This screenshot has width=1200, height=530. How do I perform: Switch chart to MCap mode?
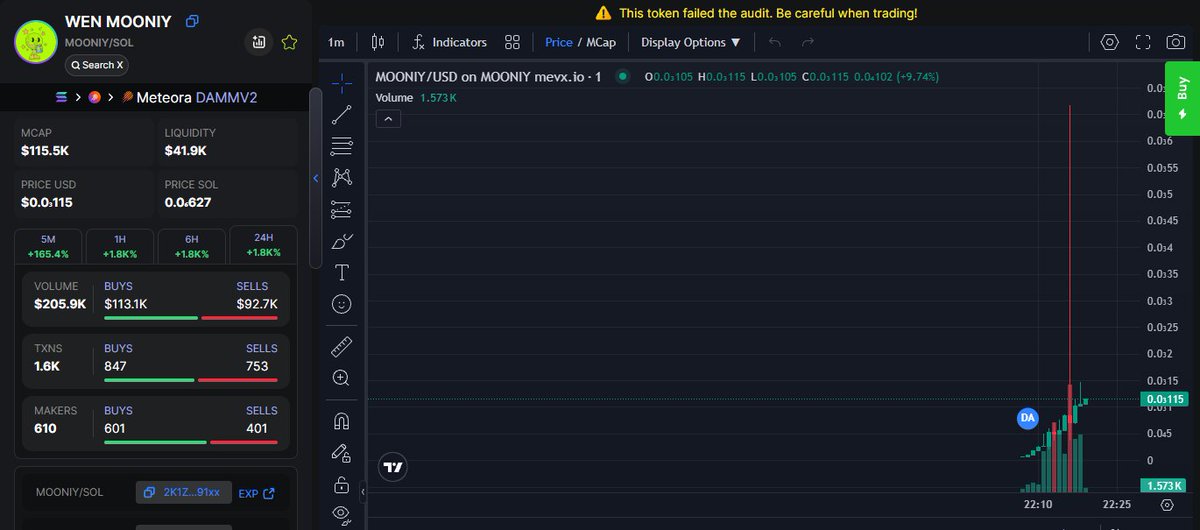pyautogui.click(x=600, y=42)
